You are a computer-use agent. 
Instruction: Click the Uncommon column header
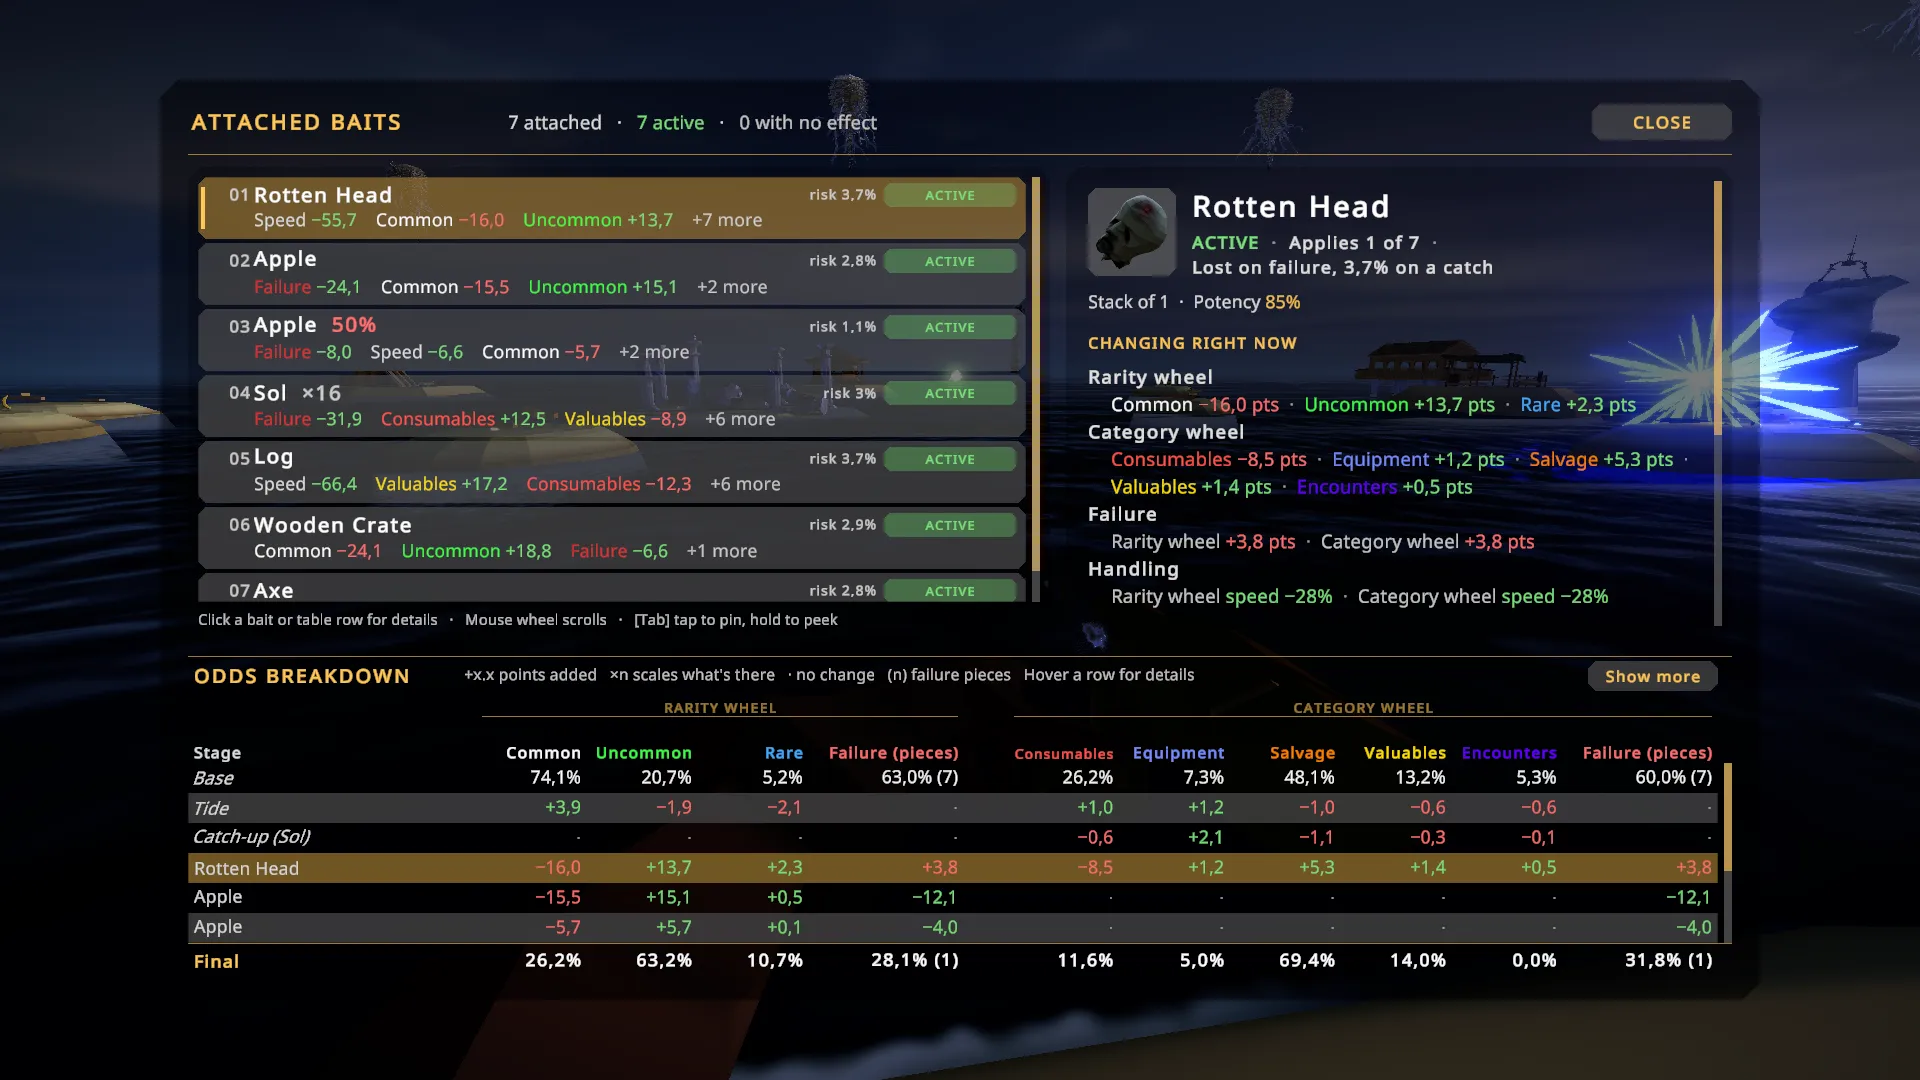(643, 753)
